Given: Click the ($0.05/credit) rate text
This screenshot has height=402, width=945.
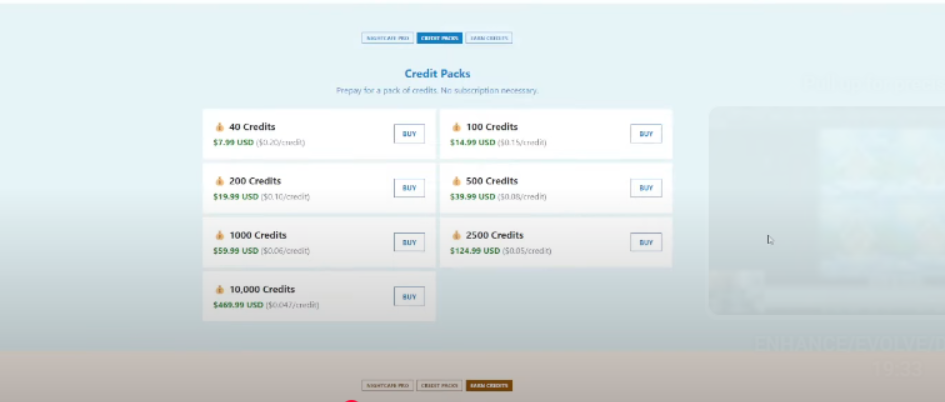Looking at the screenshot, I should 527,251.
